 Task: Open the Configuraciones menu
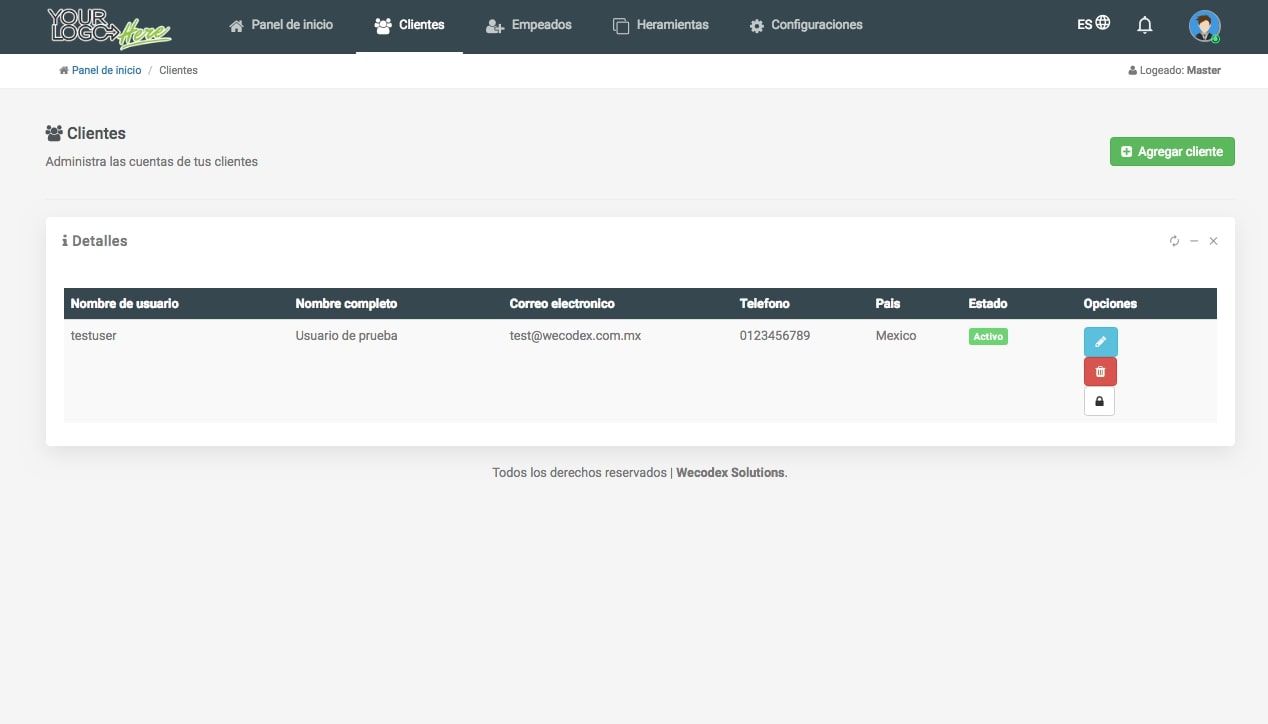point(805,25)
